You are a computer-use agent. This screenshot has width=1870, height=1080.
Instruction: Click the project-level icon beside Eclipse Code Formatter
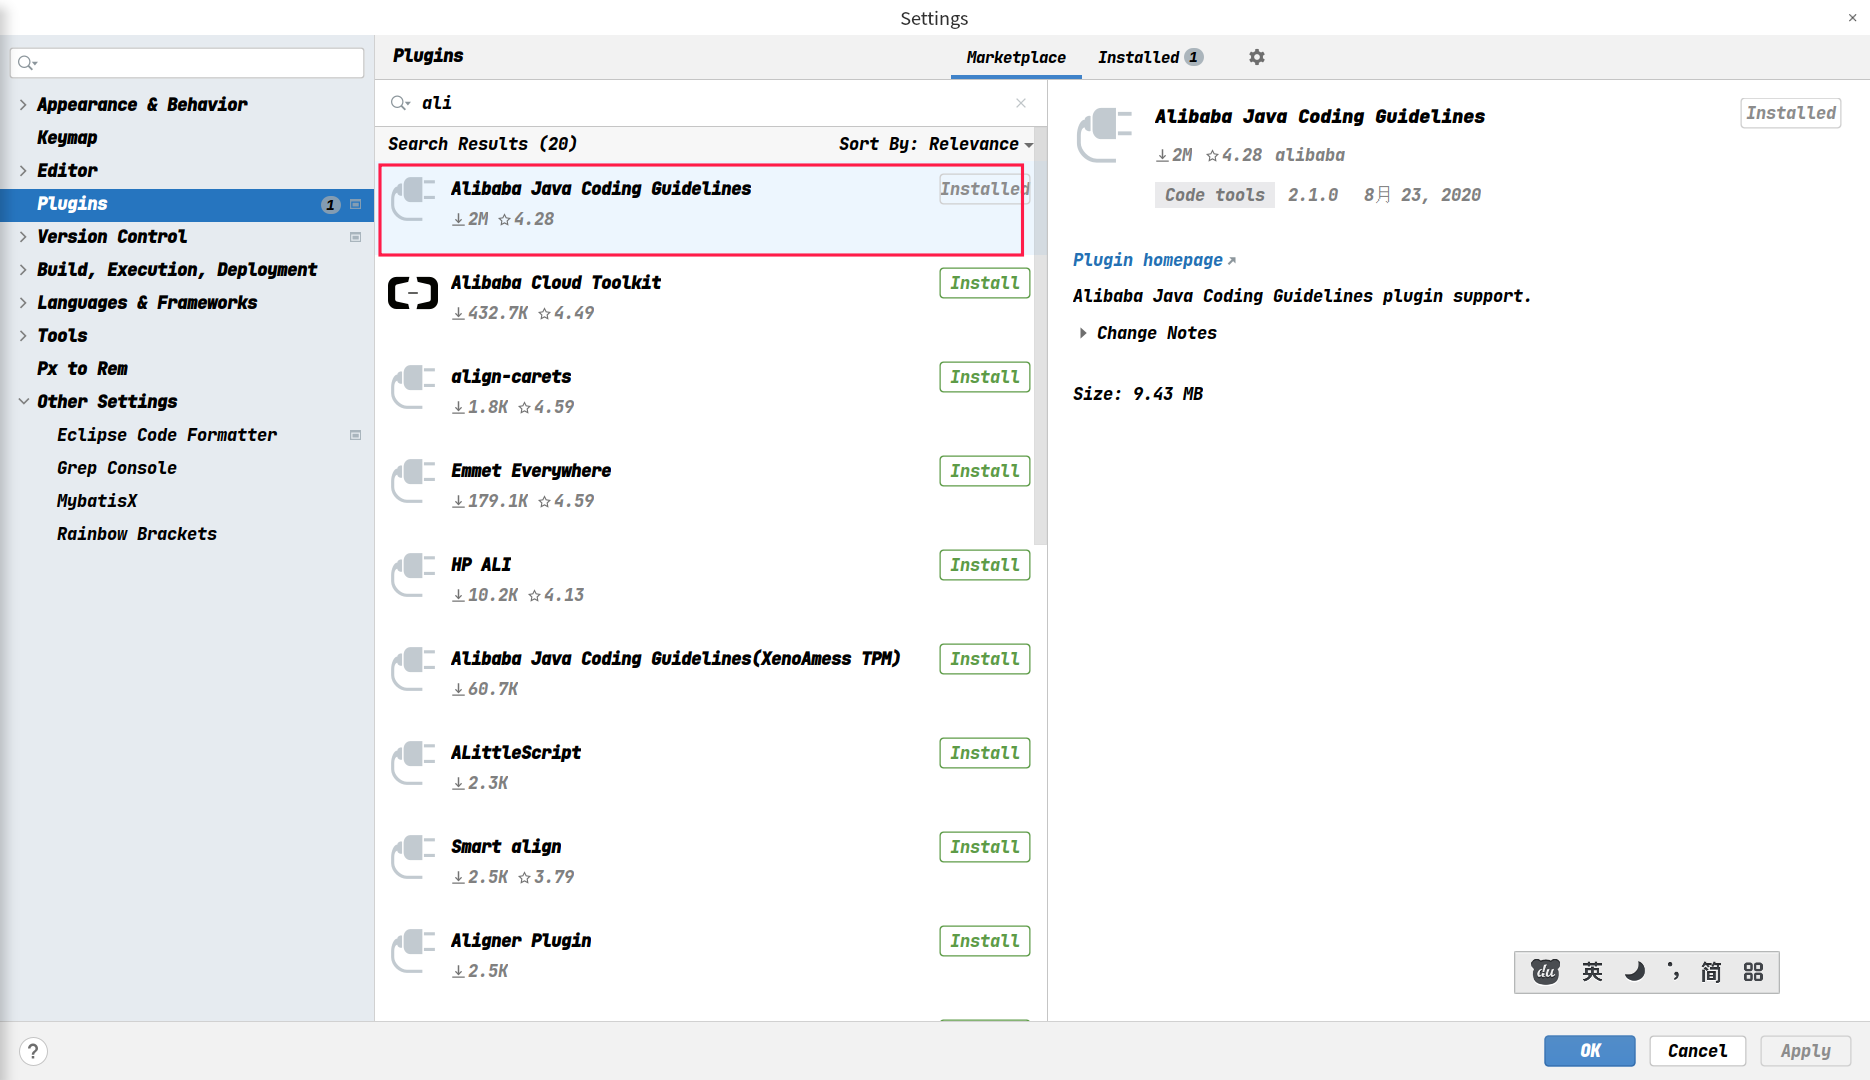355,435
